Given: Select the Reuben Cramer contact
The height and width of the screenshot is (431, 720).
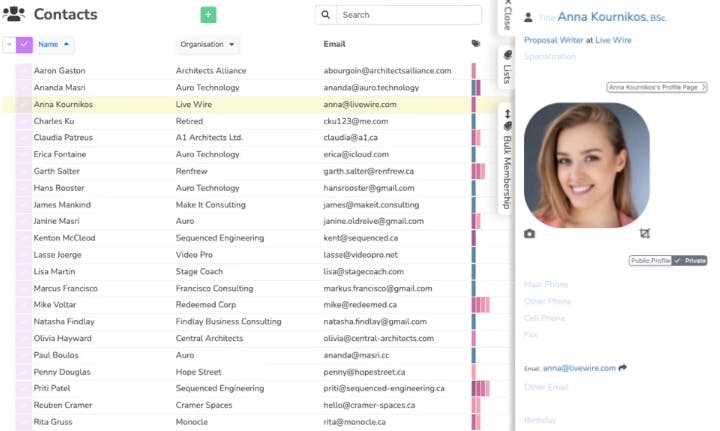Looking at the screenshot, I should [63, 405].
